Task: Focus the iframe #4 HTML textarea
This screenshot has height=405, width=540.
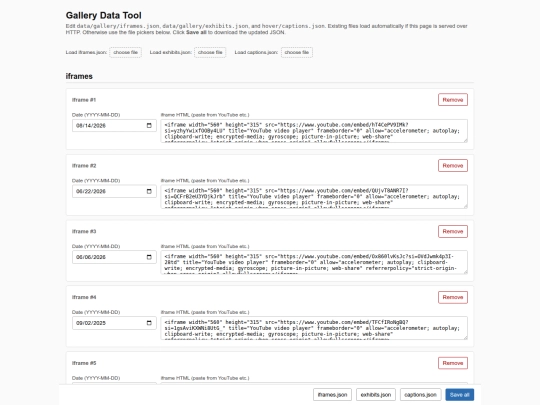Action: click(x=314, y=328)
